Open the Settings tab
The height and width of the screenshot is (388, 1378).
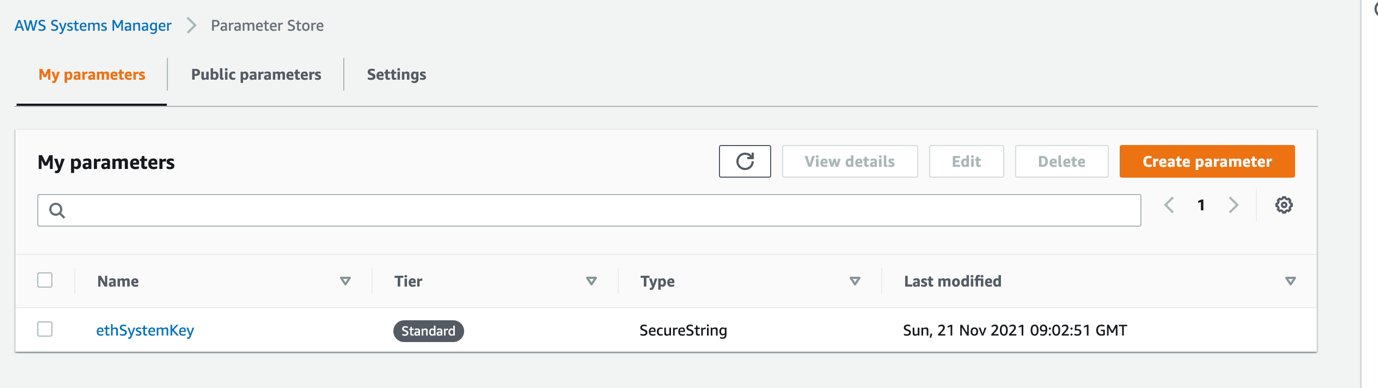(x=396, y=74)
